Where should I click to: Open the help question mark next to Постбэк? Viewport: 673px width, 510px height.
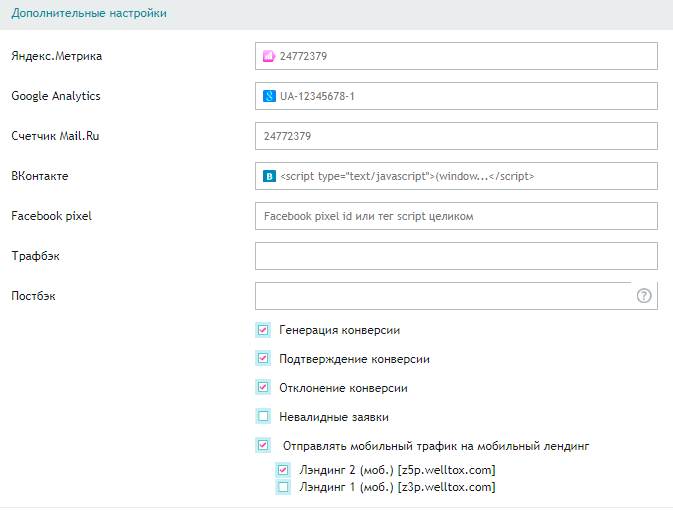tap(644, 296)
